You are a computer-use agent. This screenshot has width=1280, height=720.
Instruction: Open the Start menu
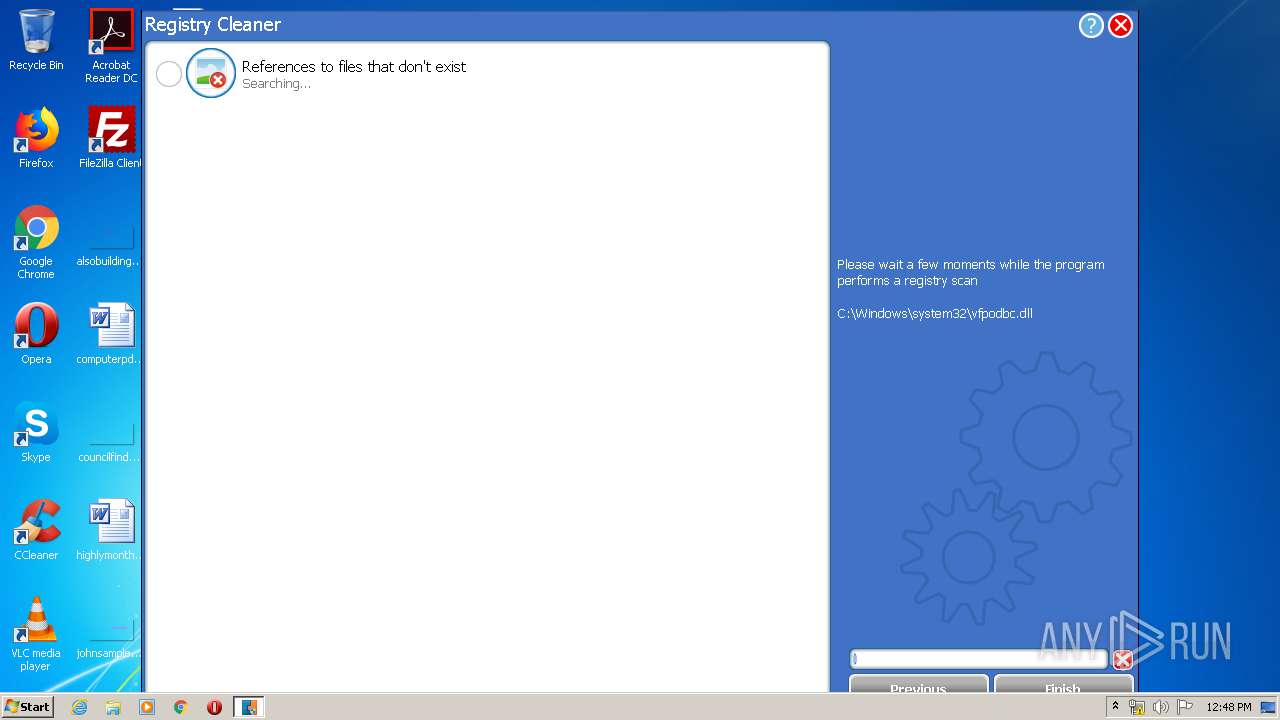point(28,707)
